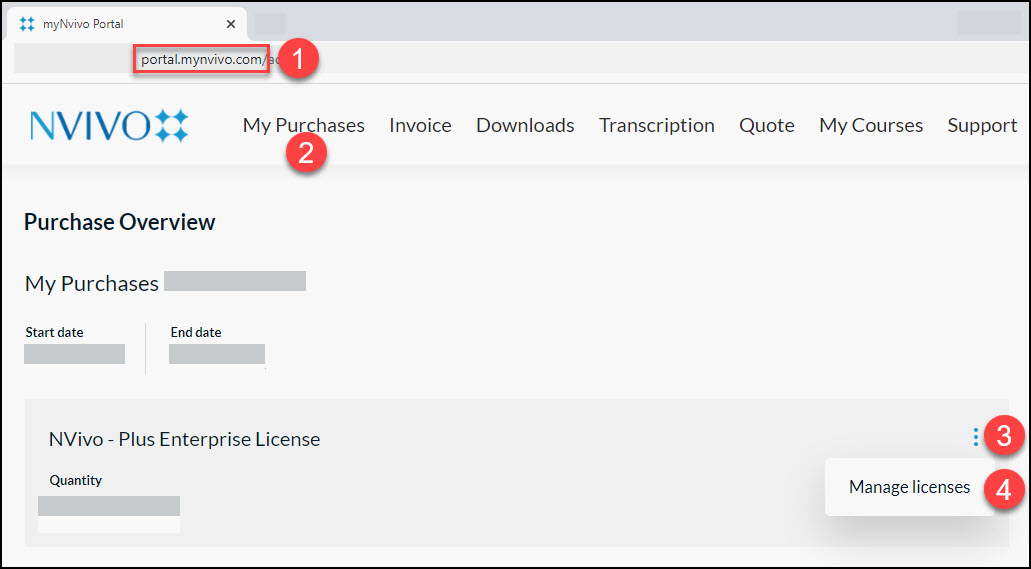1031x569 pixels.
Task: Click the Quantity label
Action: tap(76, 480)
